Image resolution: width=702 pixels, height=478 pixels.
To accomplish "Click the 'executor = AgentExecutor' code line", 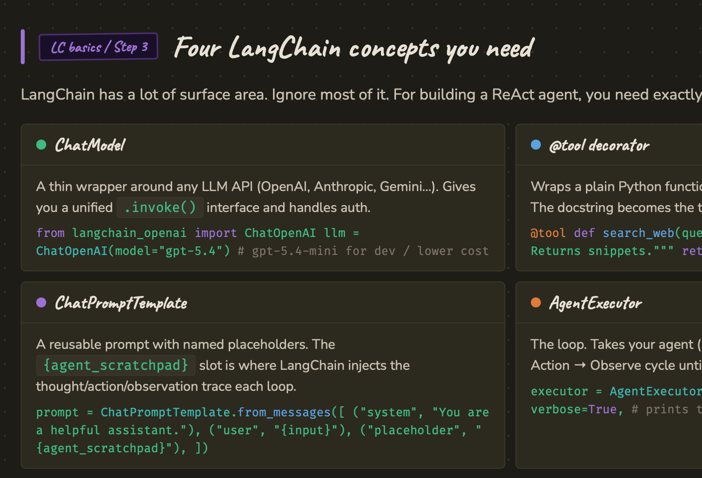I will pos(616,391).
